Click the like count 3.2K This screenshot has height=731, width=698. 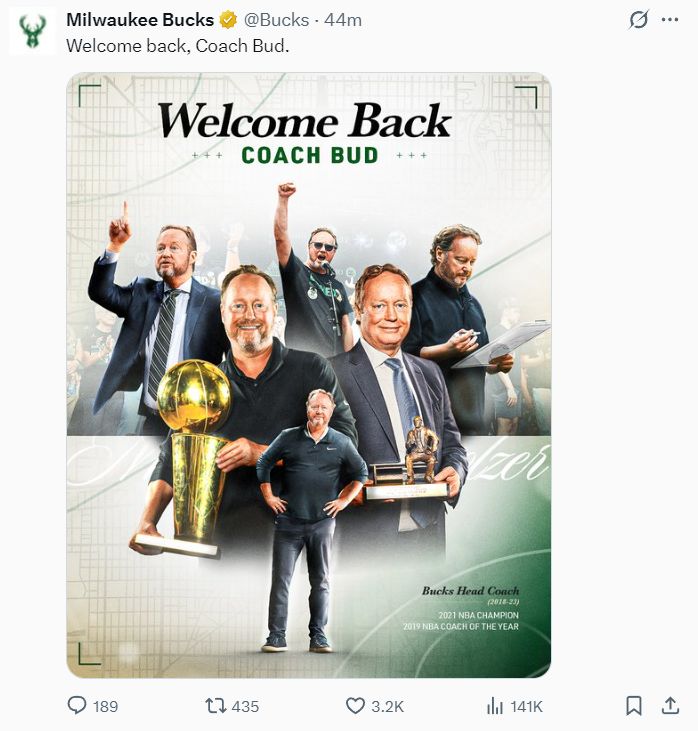(387, 707)
